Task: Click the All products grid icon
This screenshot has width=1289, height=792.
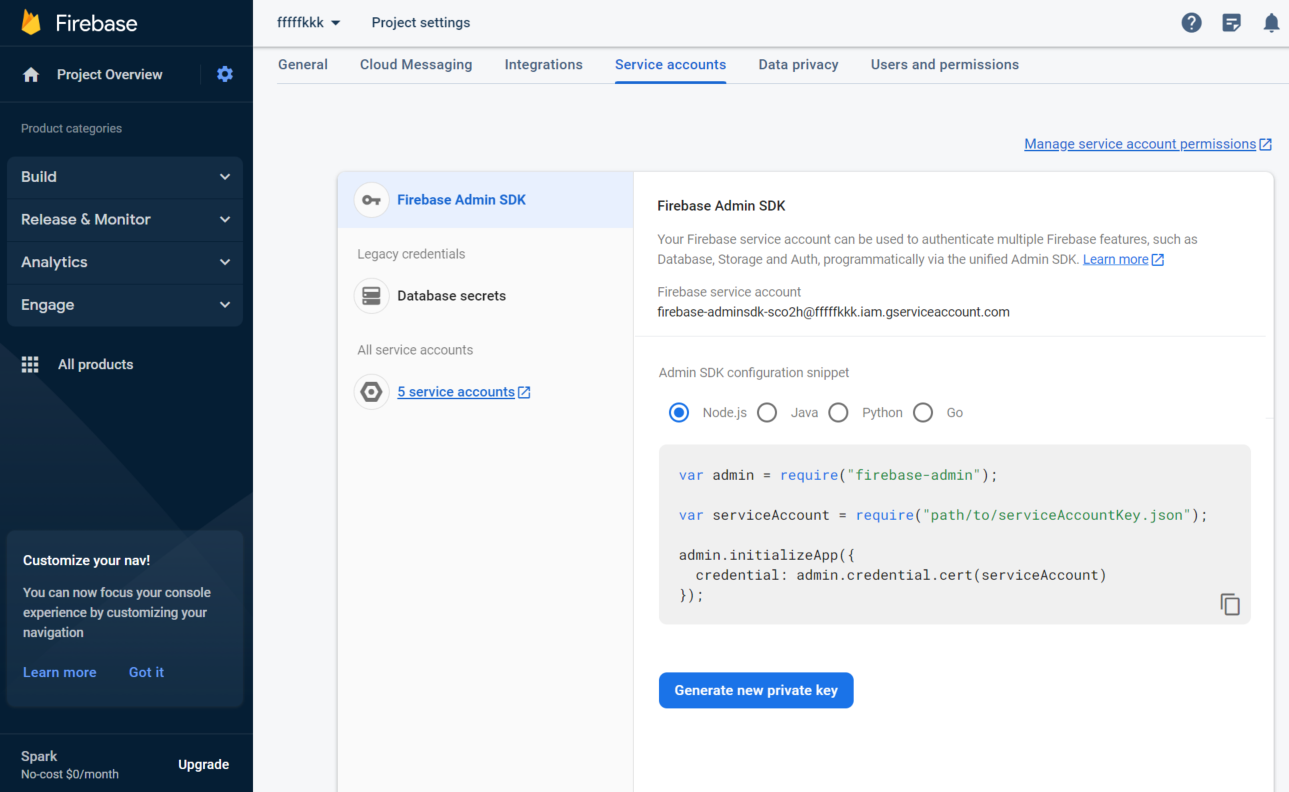Action: (30, 364)
